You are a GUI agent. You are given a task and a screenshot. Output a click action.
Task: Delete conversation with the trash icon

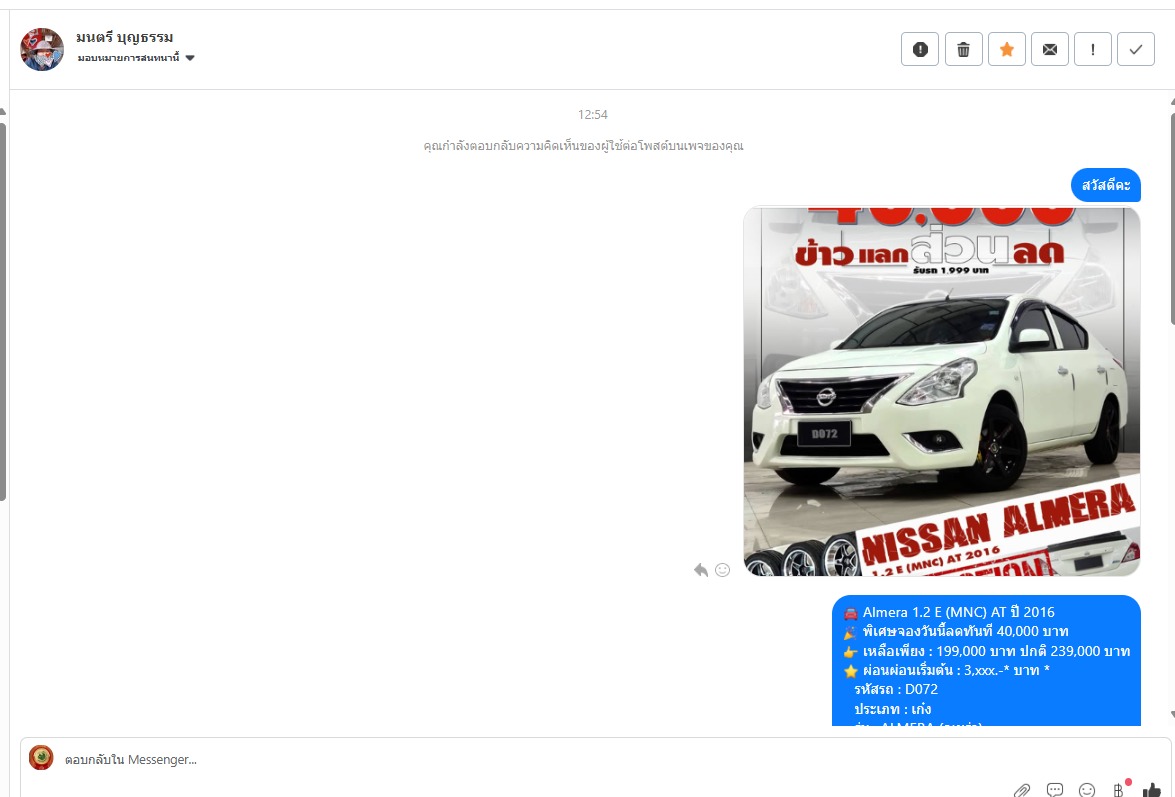pyautogui.click(x=964, y=49)
